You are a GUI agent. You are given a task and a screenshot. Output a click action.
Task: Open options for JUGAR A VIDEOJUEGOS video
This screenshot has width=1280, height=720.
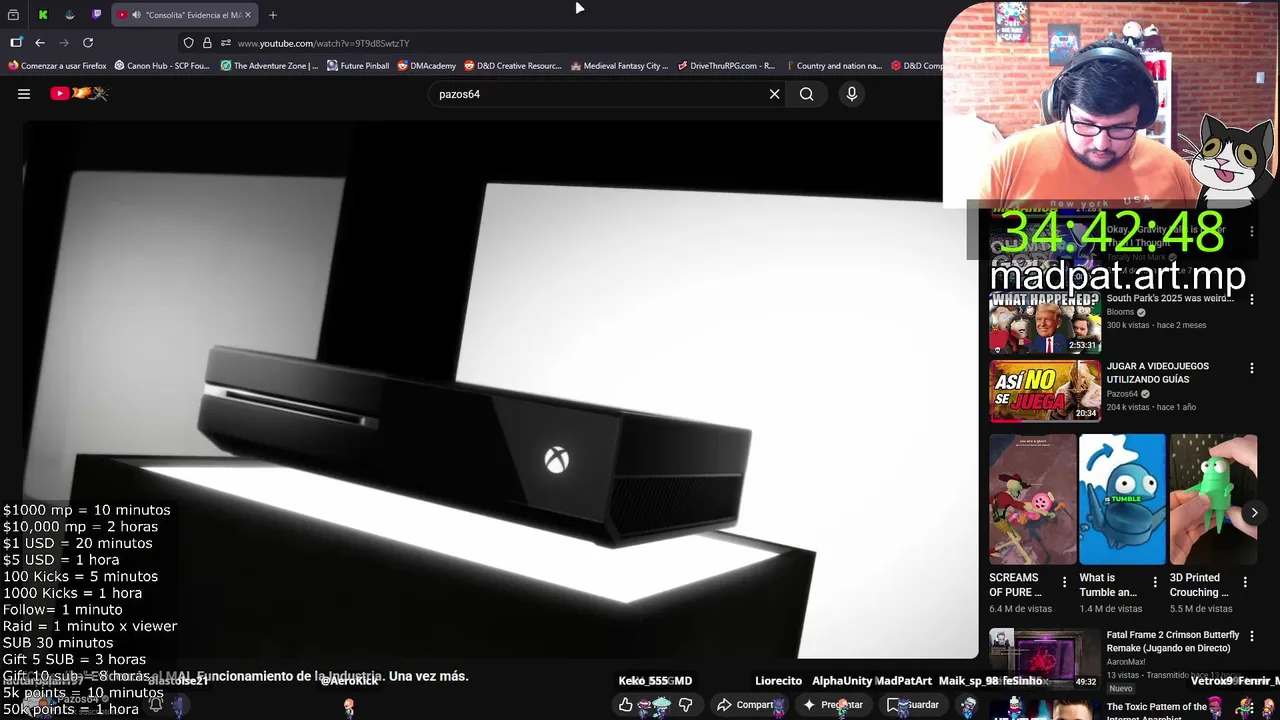coord(1252,369)
